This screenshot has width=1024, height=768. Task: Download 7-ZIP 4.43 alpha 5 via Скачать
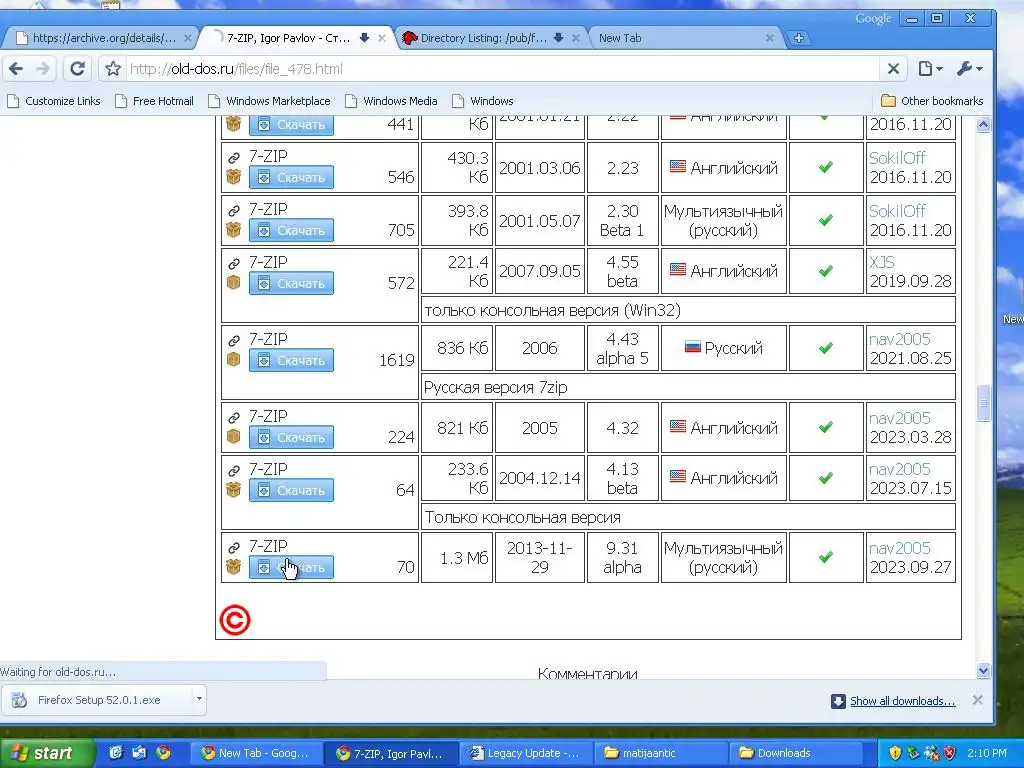tap(291, 360)
